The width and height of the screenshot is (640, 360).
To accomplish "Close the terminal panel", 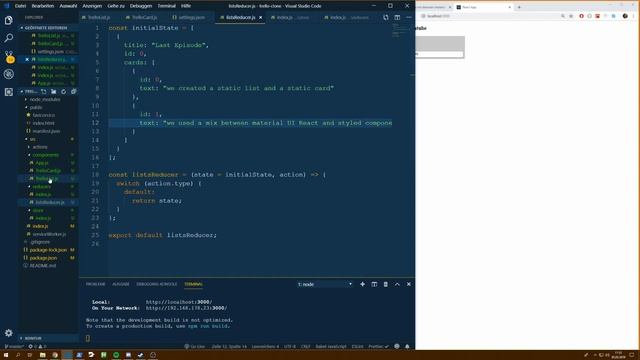I will (x=409, y=284).
